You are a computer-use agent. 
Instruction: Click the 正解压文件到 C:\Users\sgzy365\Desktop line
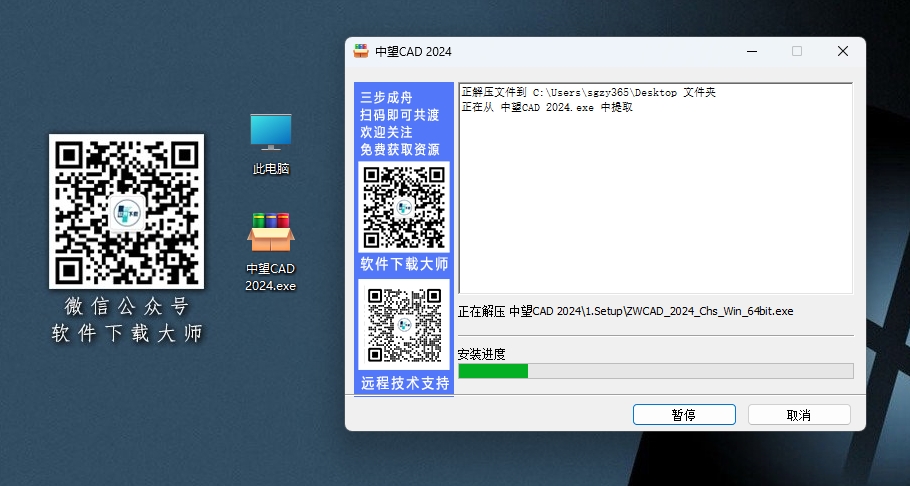[588, 92]
